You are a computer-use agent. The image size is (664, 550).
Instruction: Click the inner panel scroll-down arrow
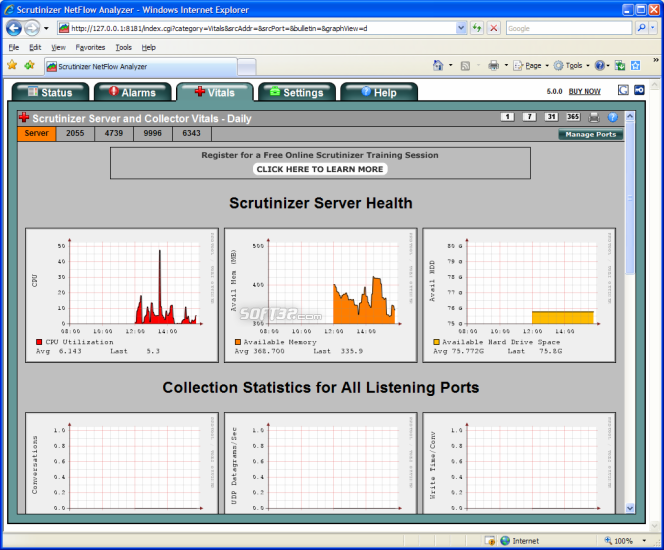630,508
